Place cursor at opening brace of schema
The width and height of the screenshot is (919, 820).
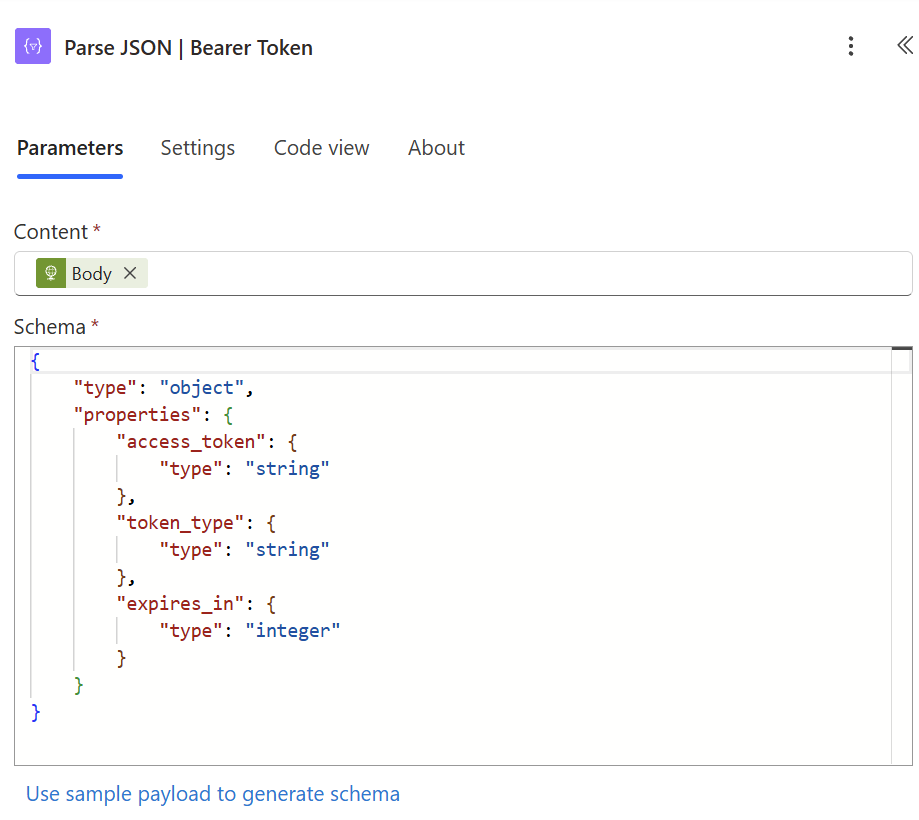pyautogui.click(x=35, y=361)
